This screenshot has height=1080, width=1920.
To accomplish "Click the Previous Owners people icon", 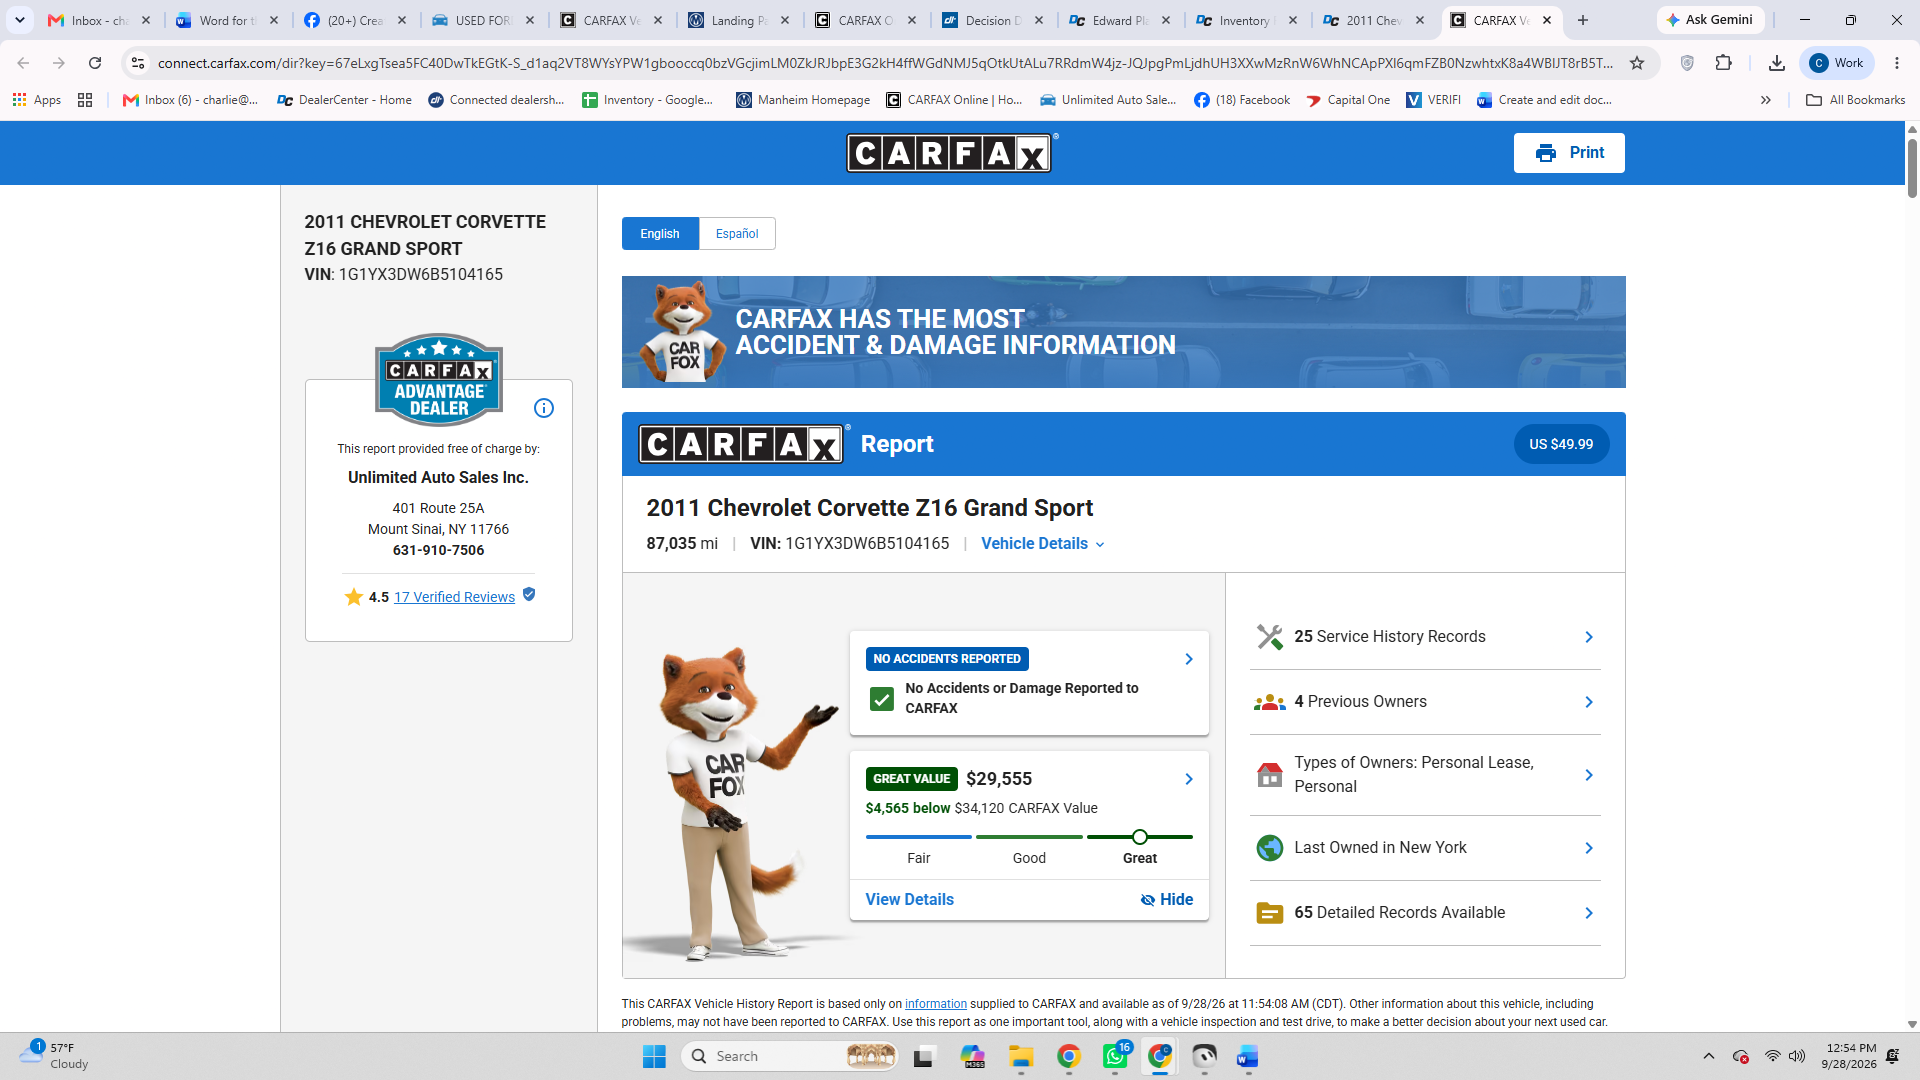I will coord(1269,702).
